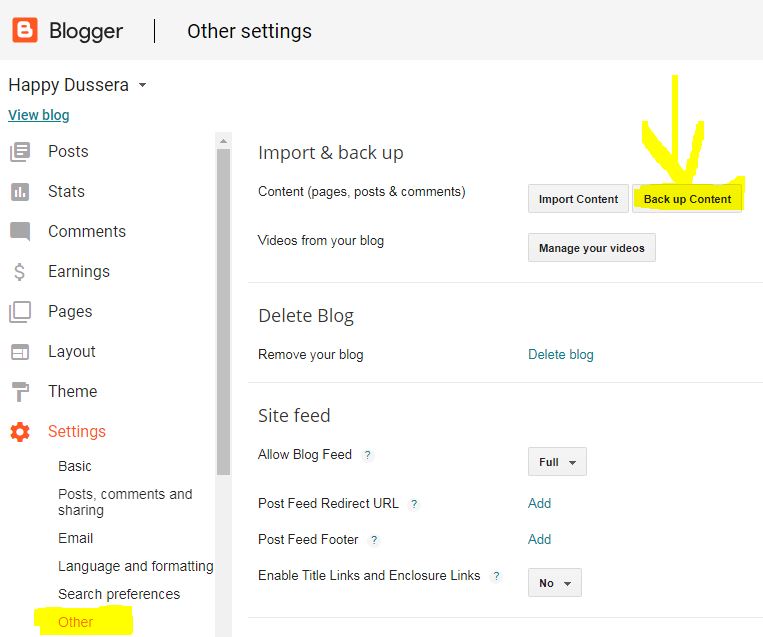Click the Layout grid icon

(20, 351)
